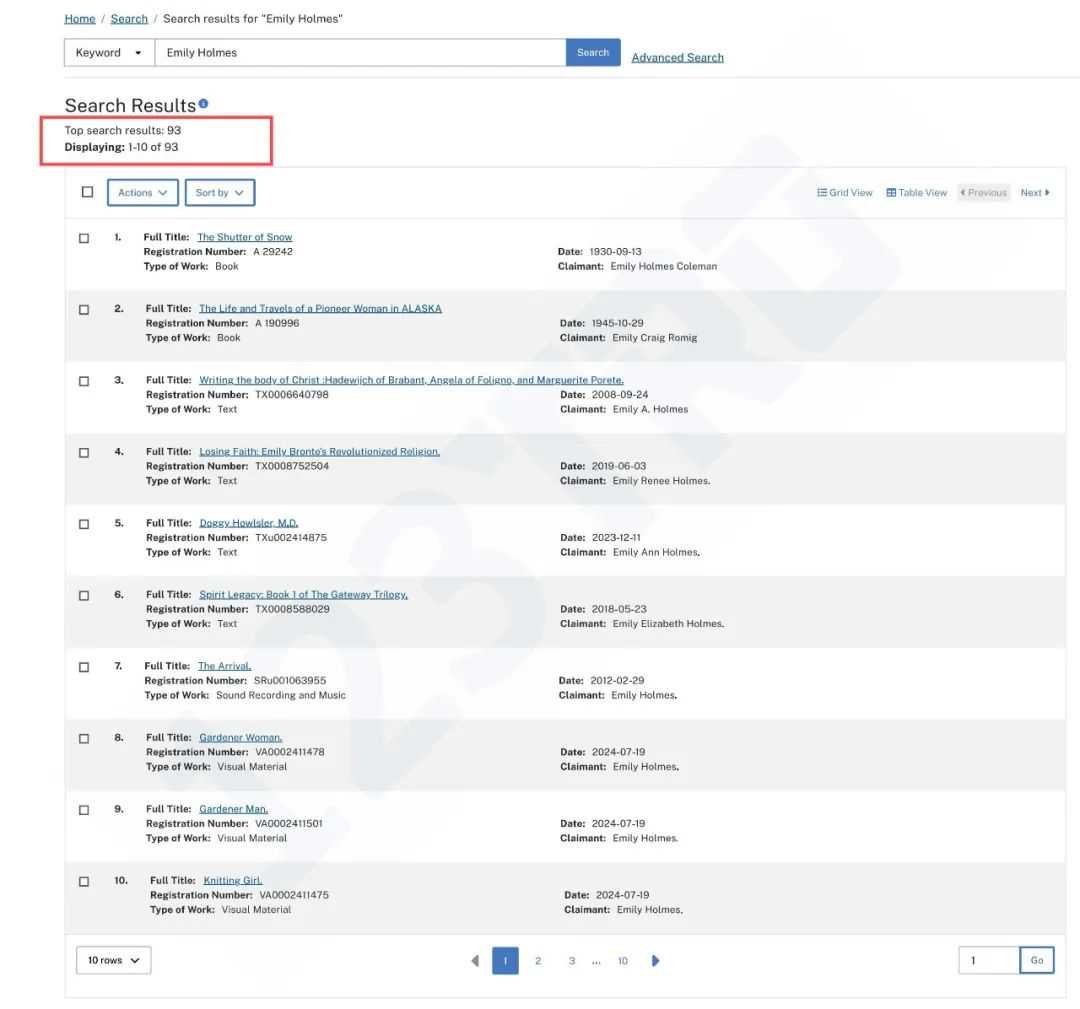Go to results page 2

pyautogui.click(x=538, y=961)
